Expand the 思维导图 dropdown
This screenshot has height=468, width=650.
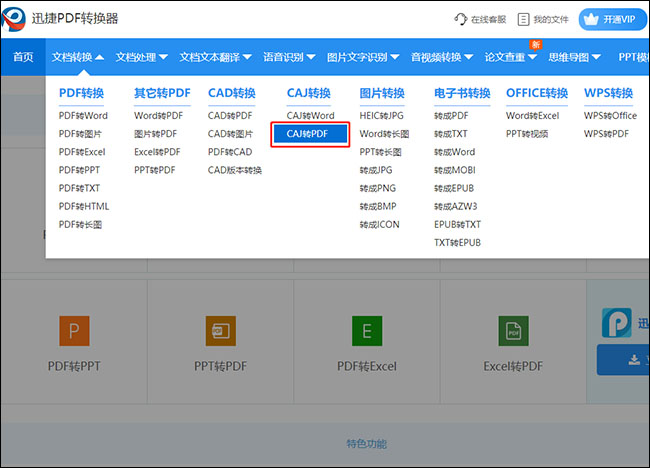(x=574, y=57)
